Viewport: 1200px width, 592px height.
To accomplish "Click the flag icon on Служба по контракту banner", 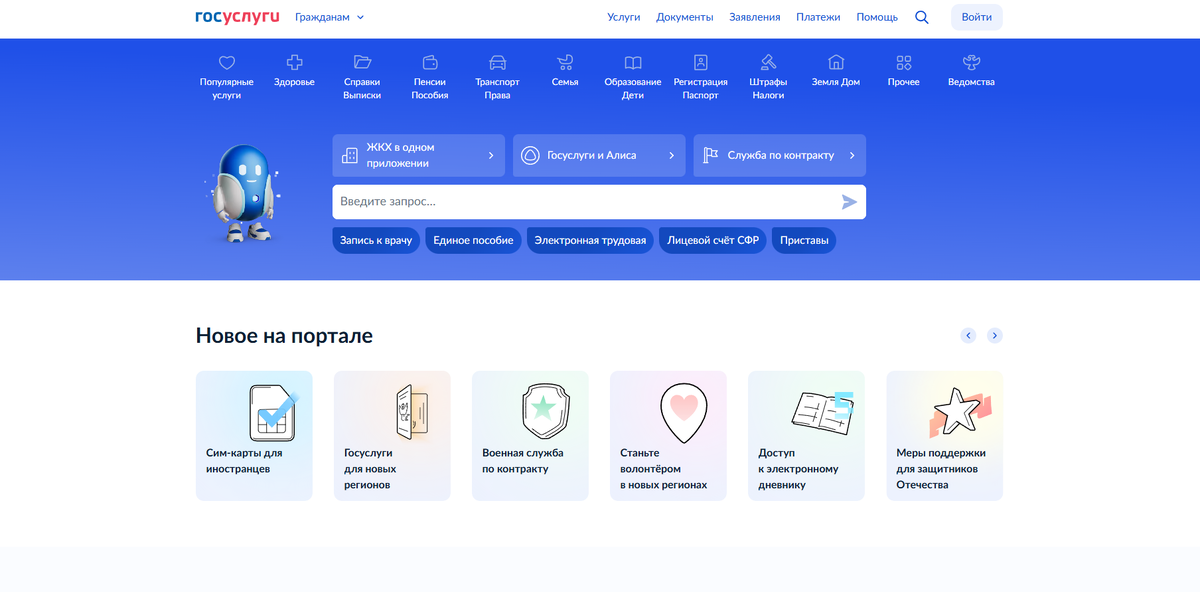I will pyautogui.click(x=711, y=155).
